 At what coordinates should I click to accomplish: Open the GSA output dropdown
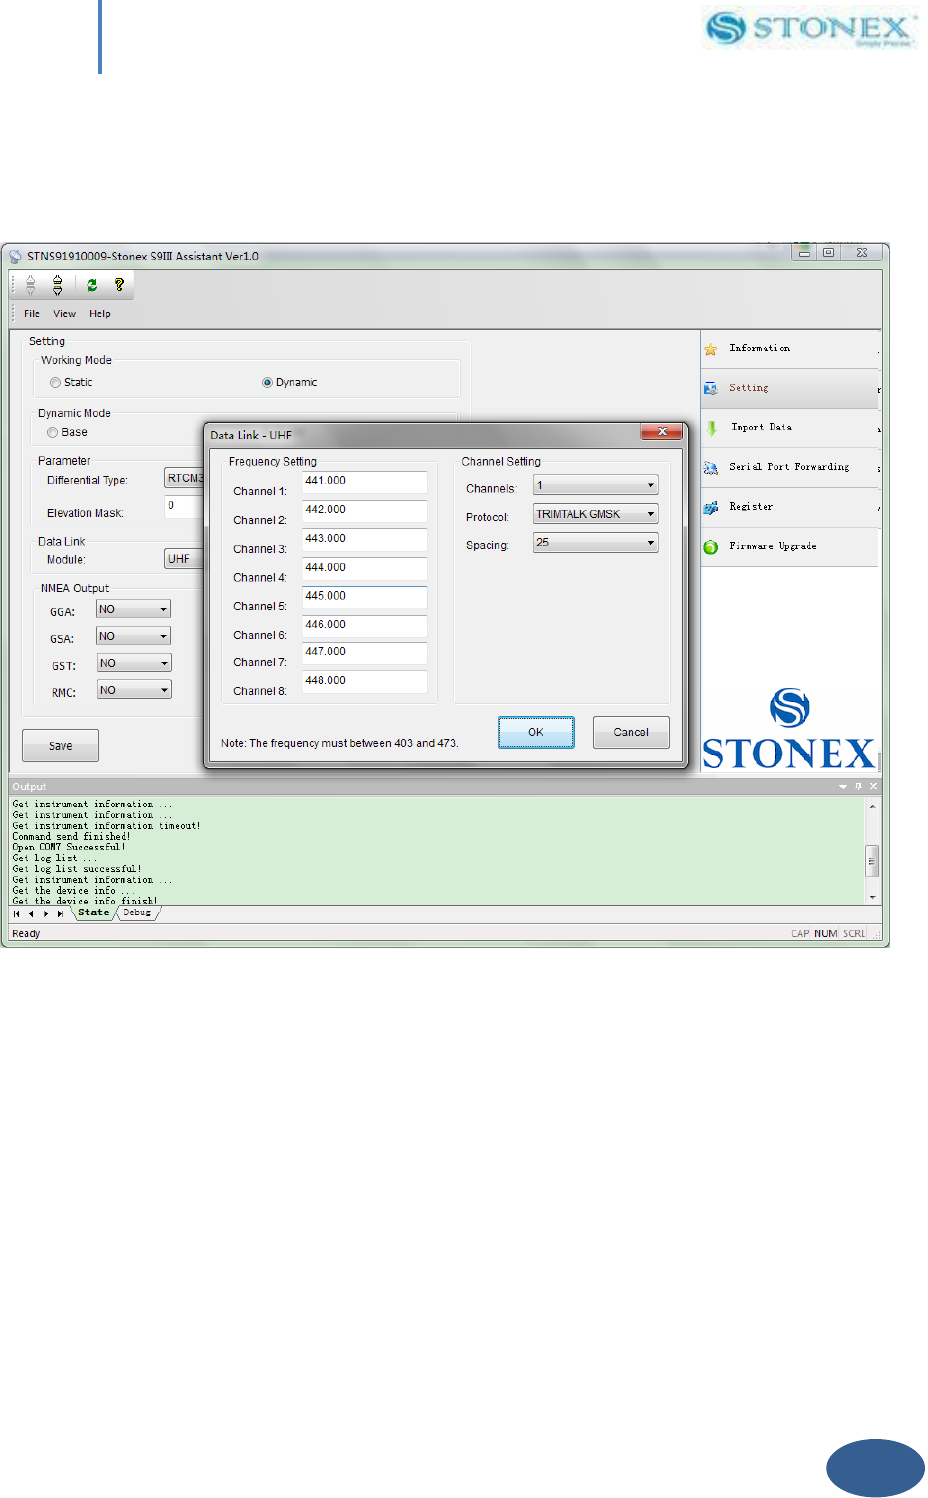(x=133, y=636)
